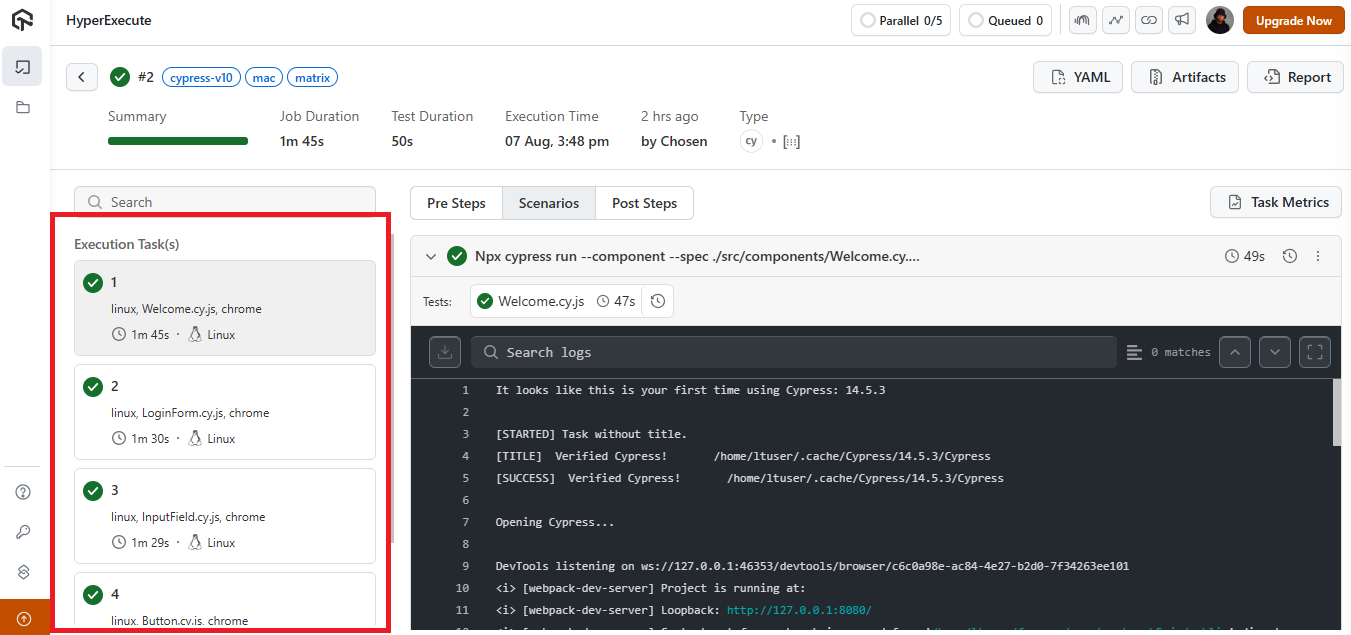Jump to next log search match
Screen dimensions: 1351x635
point(1274,352)
